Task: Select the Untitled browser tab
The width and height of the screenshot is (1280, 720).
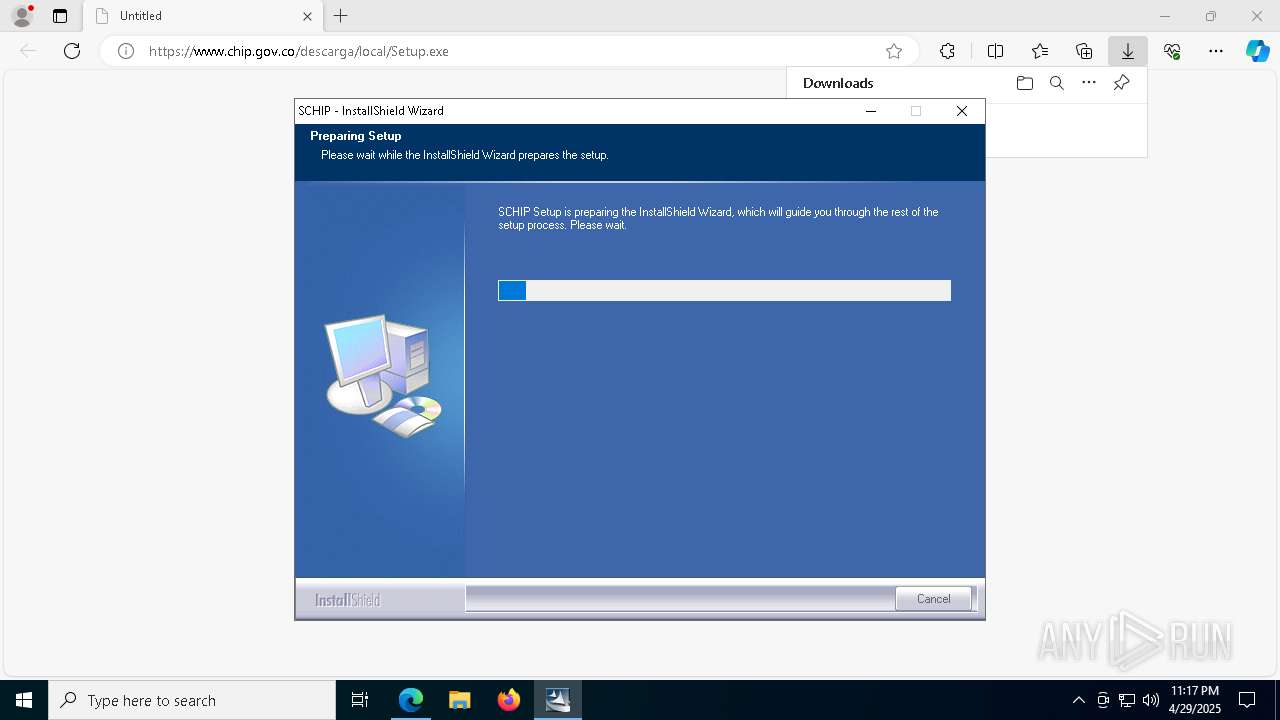Action: tap(203, 16)
